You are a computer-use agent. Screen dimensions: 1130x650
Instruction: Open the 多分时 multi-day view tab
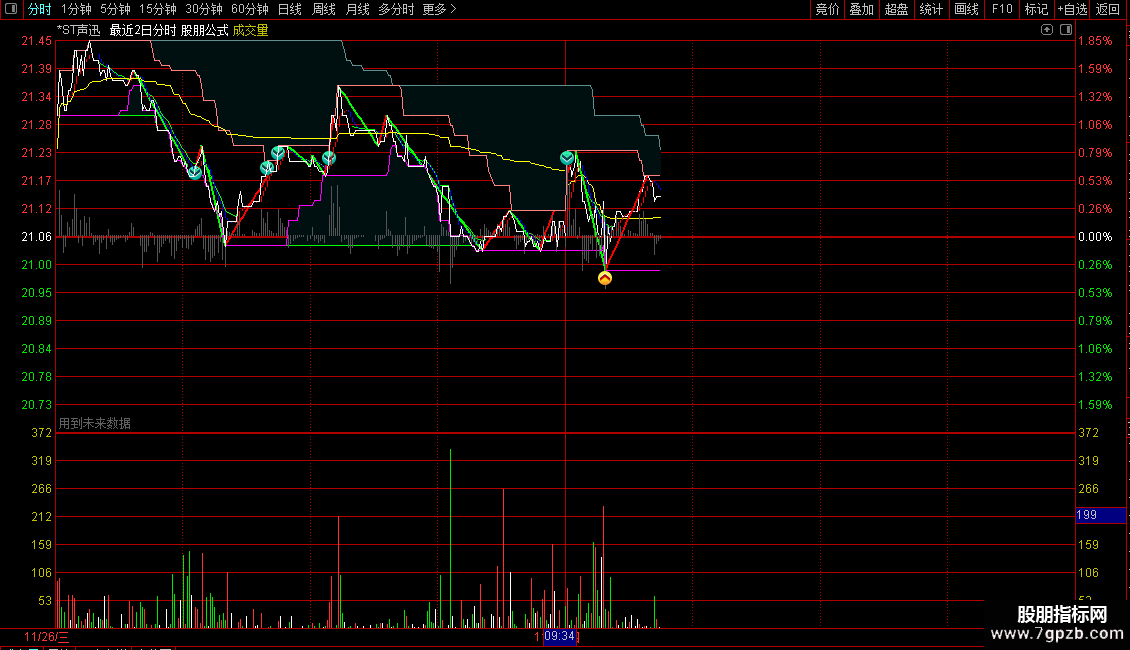point(396,9)
